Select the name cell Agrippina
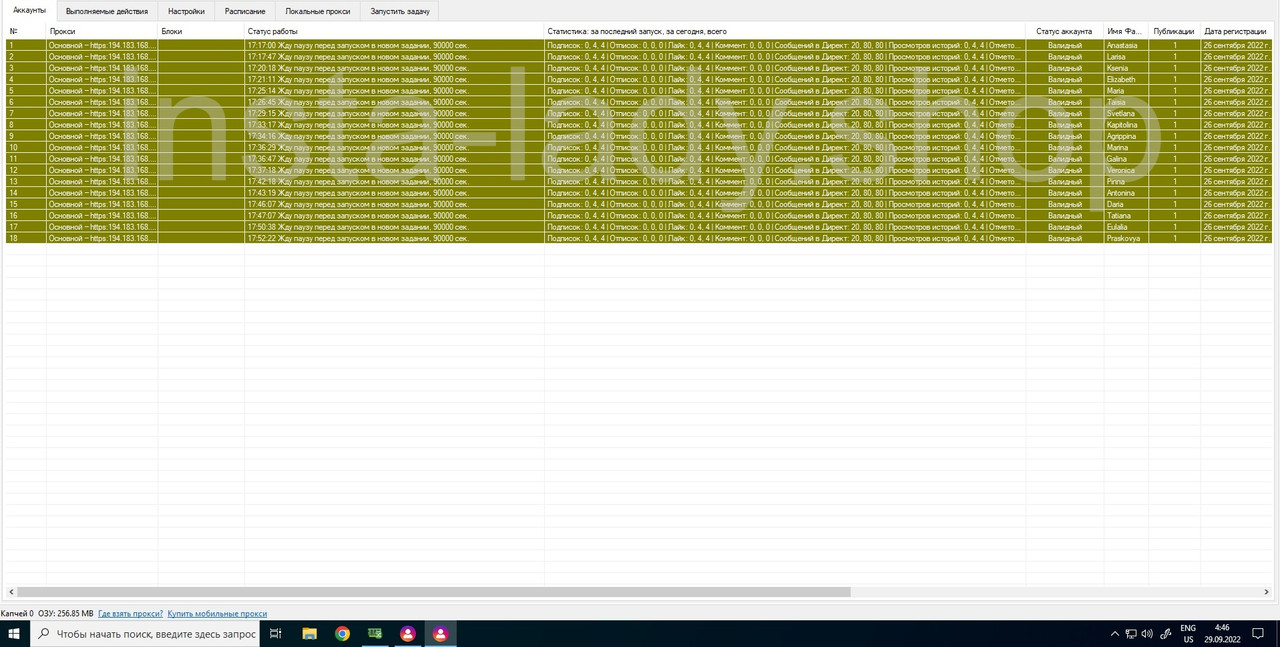Screen dimensions: 1280x647 pos(1126,136)
